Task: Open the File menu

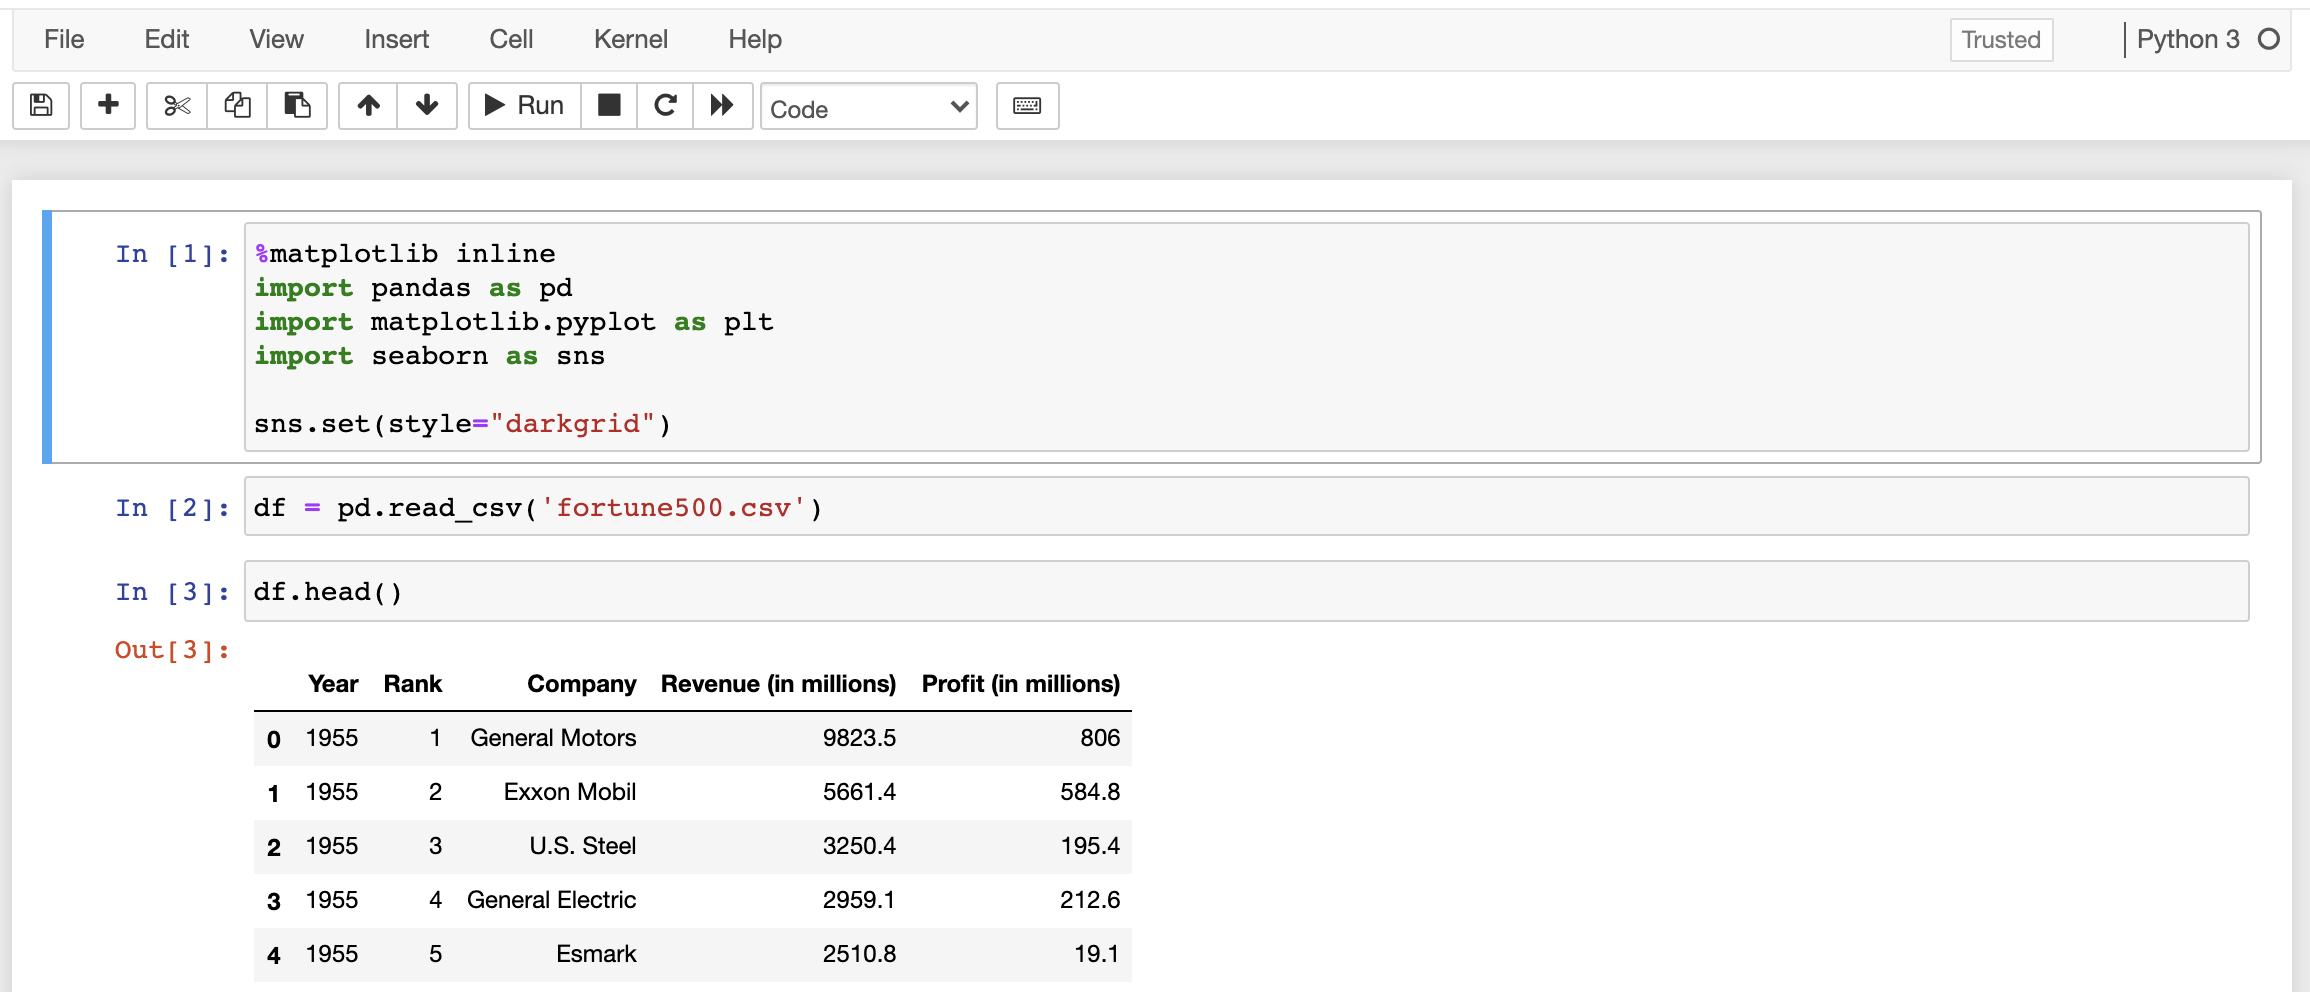Action: [x=64, y=39]
